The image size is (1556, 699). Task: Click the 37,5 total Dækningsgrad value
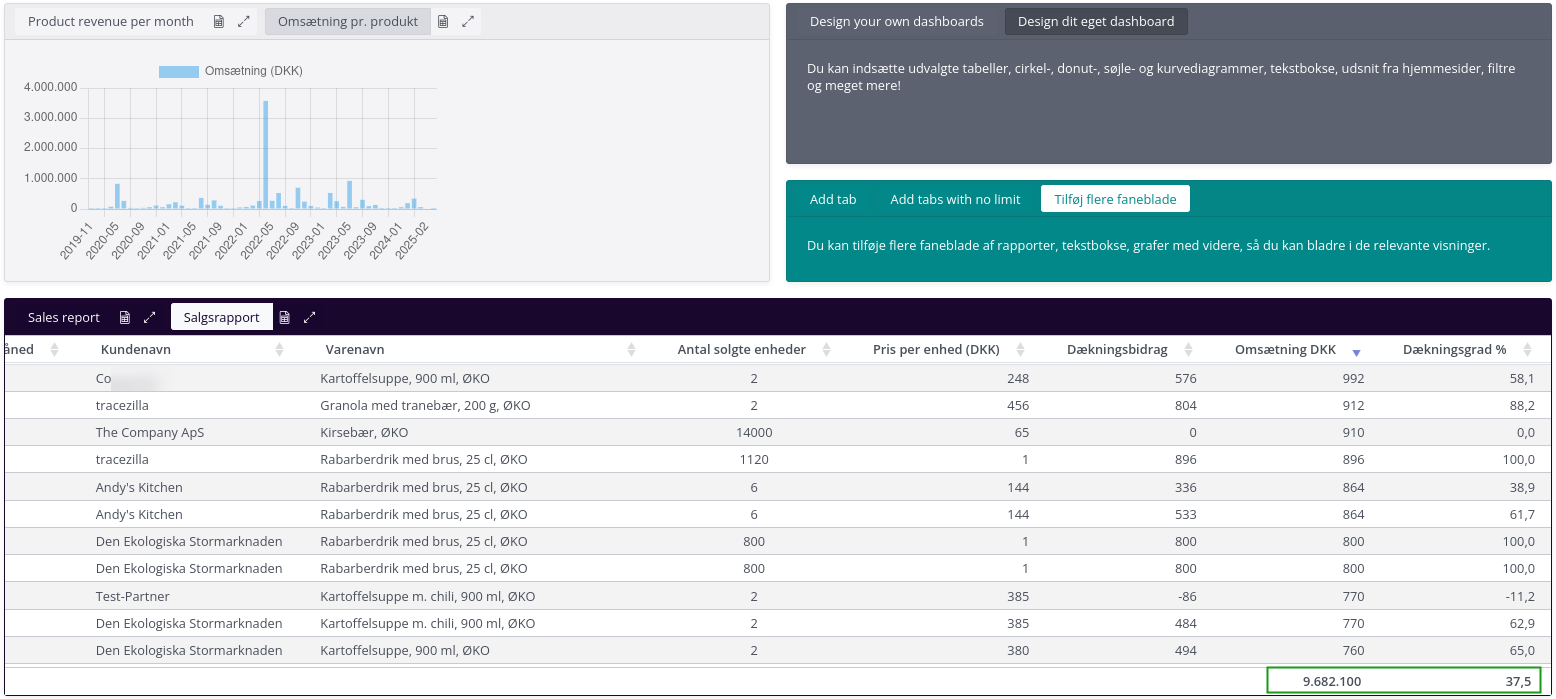click(x=1518, y=681)
